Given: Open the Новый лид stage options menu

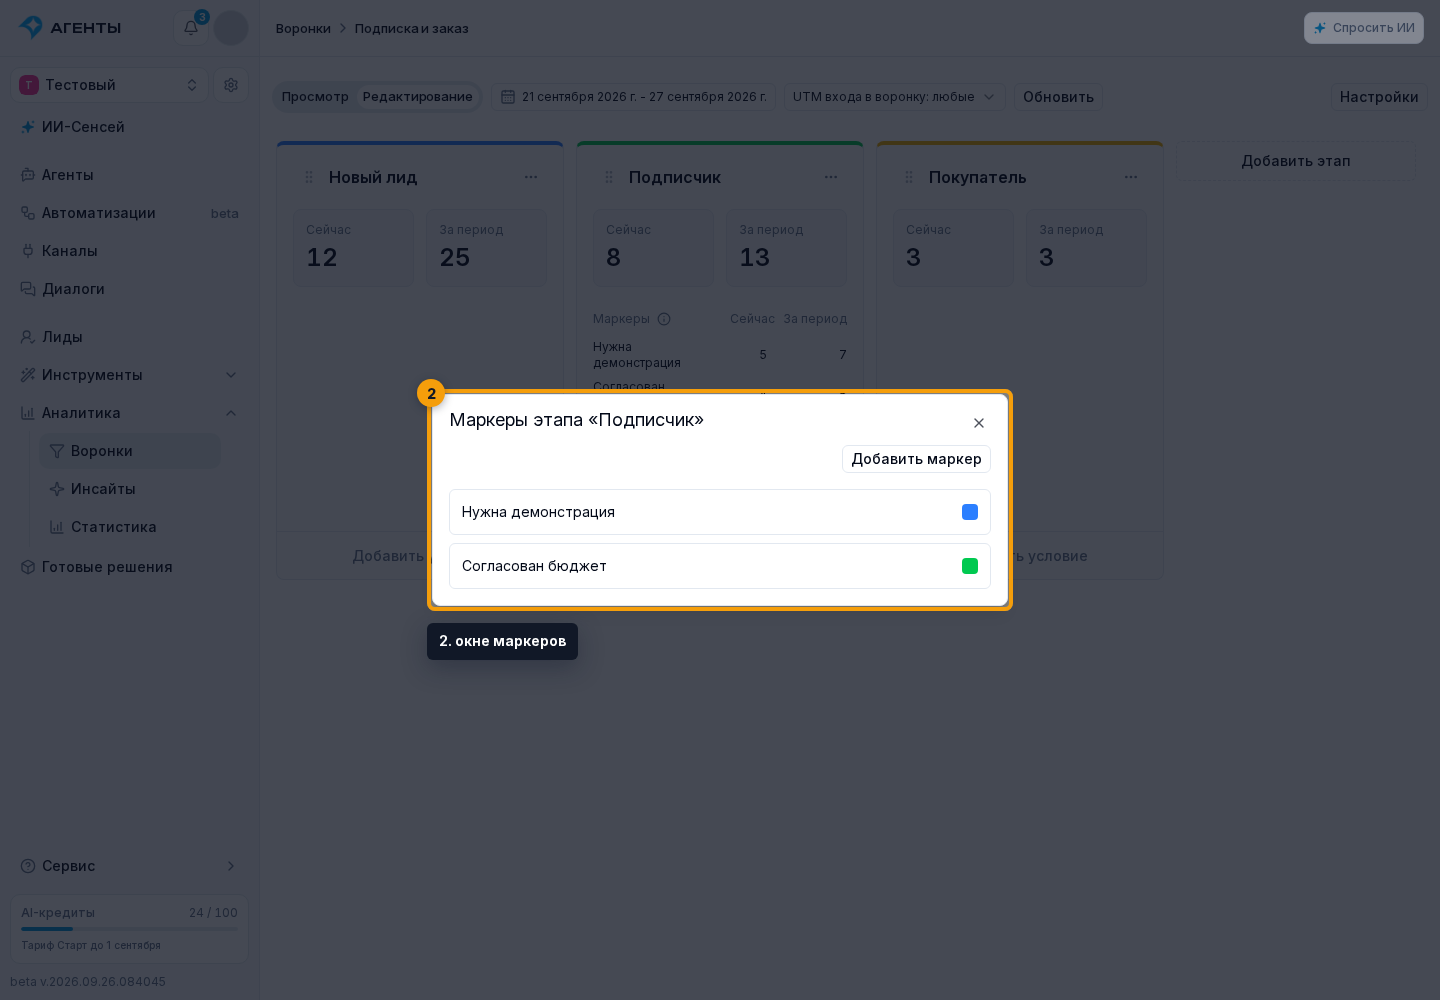Looking at the screenshot, I should tap(531, 177).
